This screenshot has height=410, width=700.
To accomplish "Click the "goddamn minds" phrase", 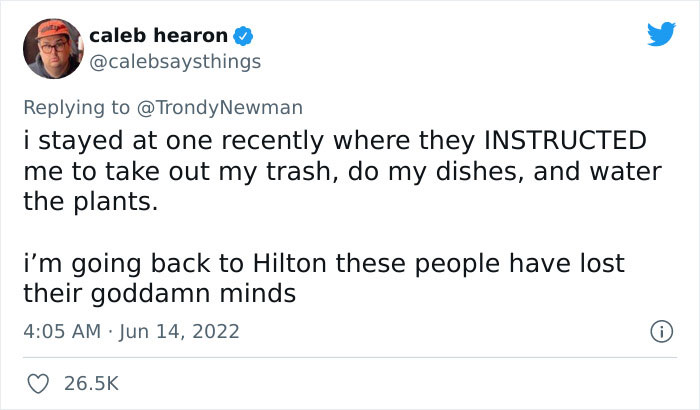I will coord(193,294).
